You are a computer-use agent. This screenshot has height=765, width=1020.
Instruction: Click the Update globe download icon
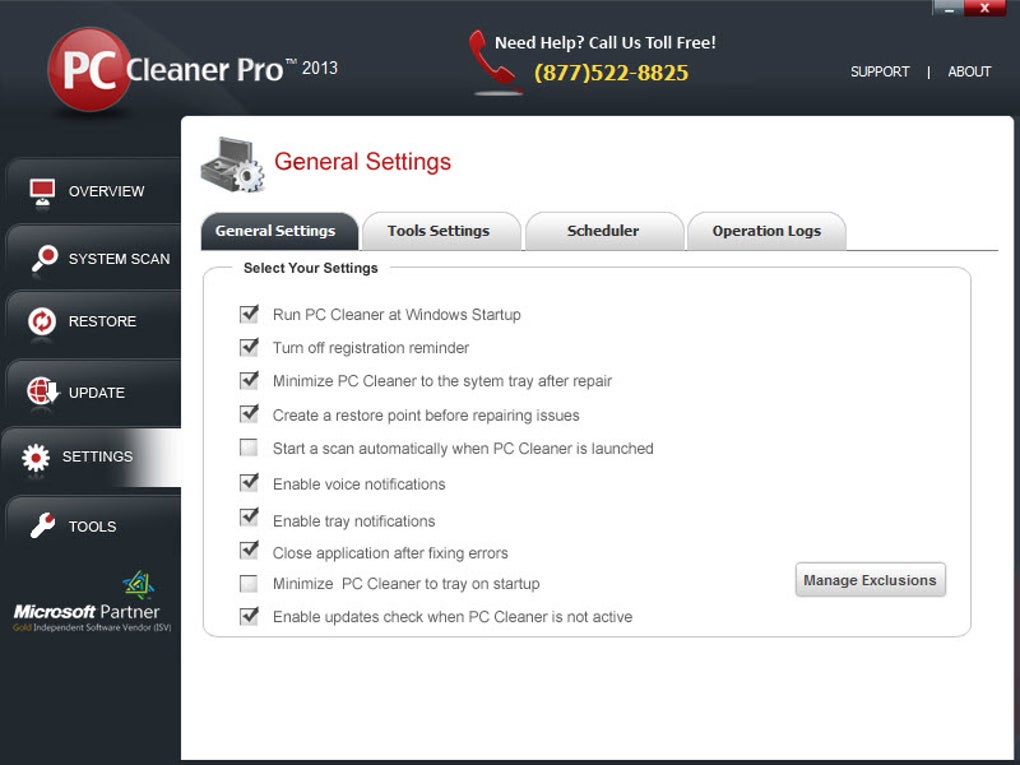[43, 391]
